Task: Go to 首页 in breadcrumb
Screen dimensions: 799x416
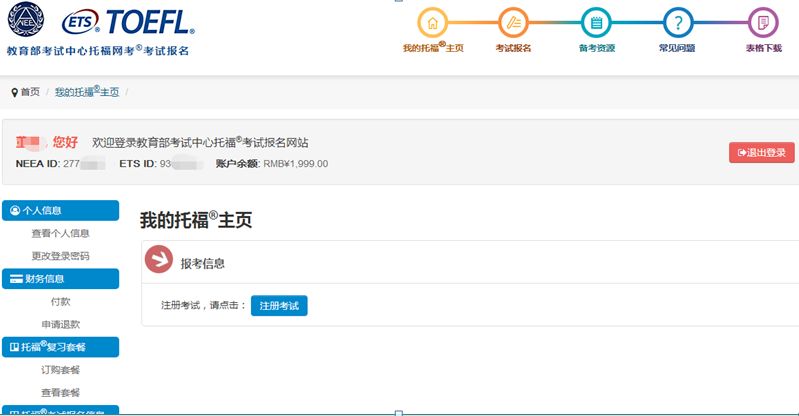Action: (x=30, y=92)
